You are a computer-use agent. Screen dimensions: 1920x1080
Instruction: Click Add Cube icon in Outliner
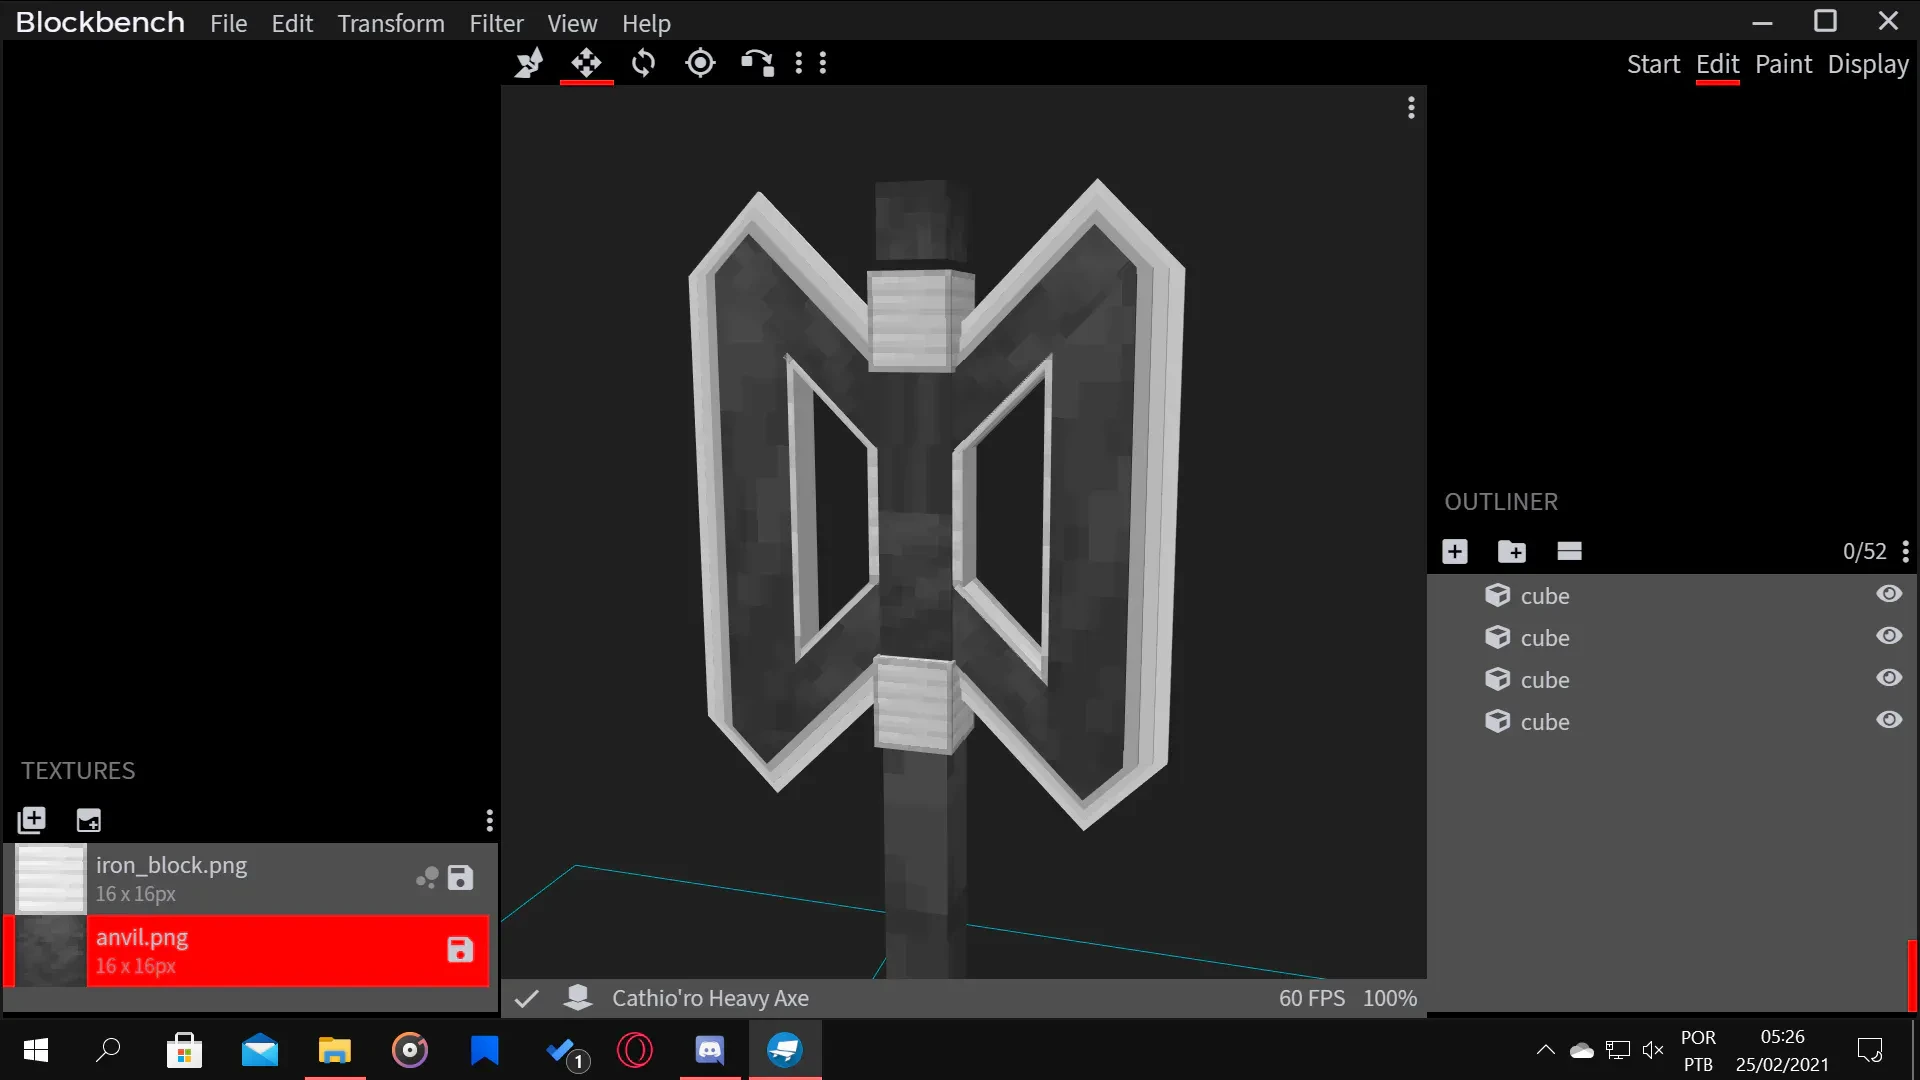click(1455, 551)
